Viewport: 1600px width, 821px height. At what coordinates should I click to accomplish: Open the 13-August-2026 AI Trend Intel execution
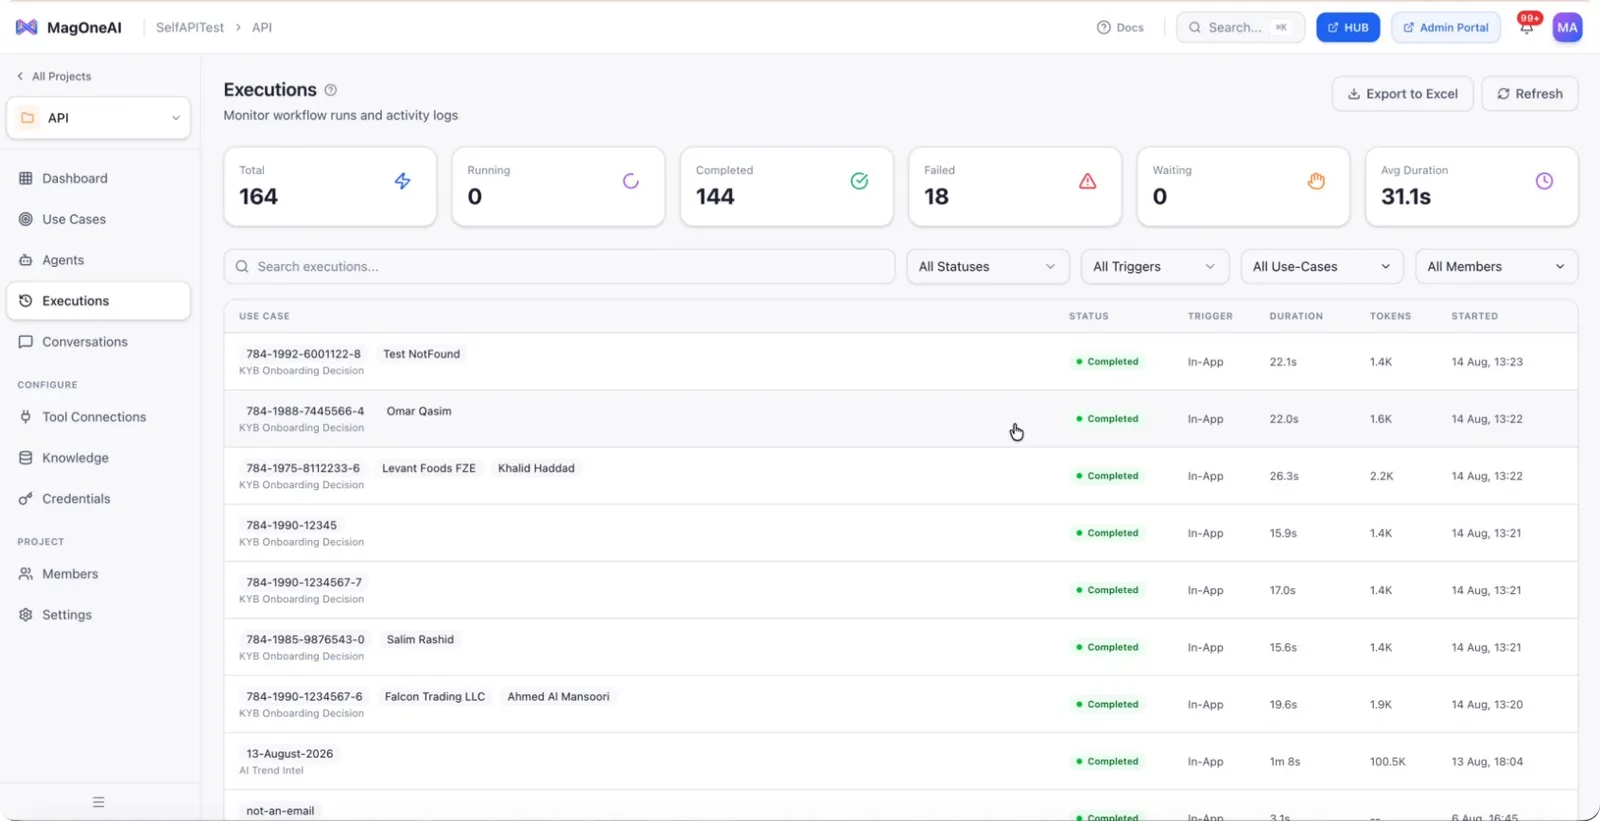click(900, 762)
